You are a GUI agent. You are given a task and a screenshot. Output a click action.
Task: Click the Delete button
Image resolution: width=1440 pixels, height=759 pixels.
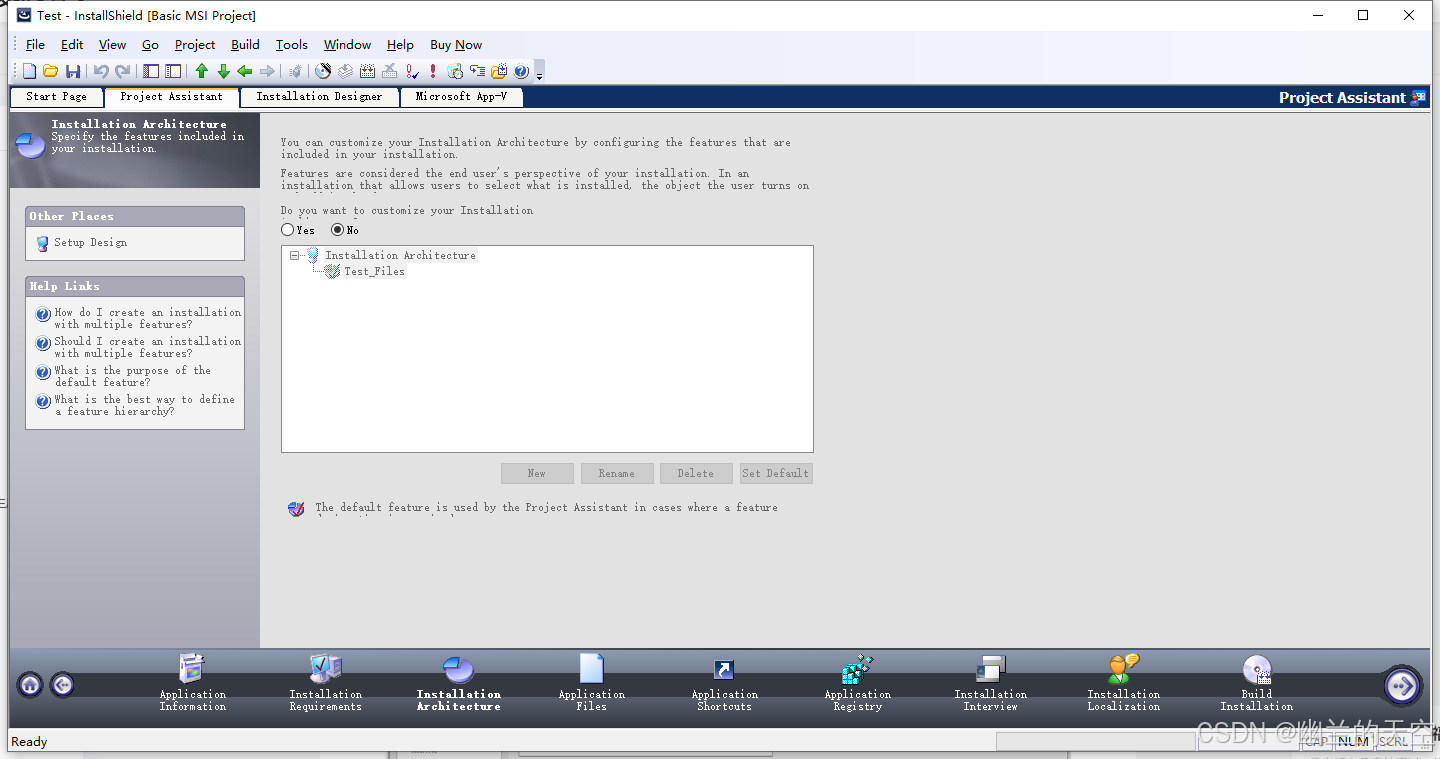pyautogui.click(x=695, y=473)
